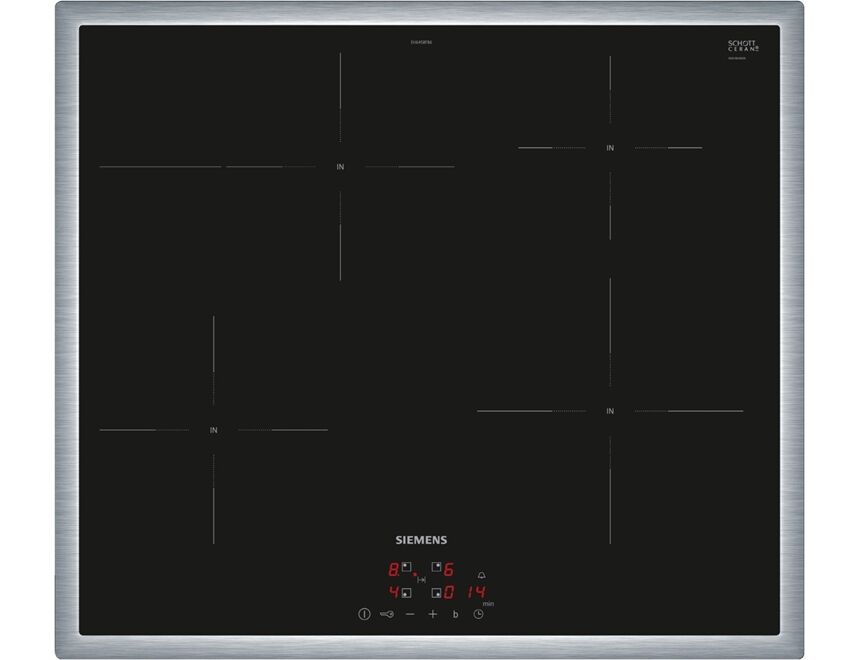The image size is (860, 660).
Task: Tap the kitchen alarm bell icon
Action: 482,576
